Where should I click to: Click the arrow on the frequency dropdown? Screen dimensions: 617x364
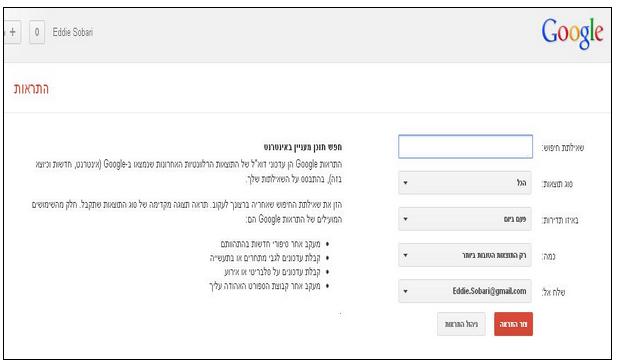pyautogui.click(x=405, y=219)
